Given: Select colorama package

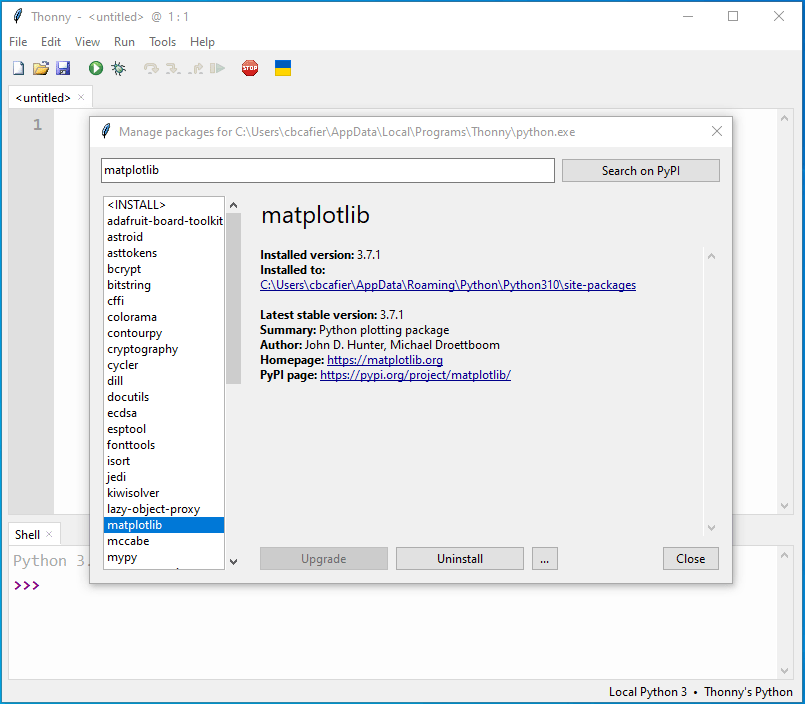Looking at the screenshot, I should pyautogui.click(x=164, y=317).
